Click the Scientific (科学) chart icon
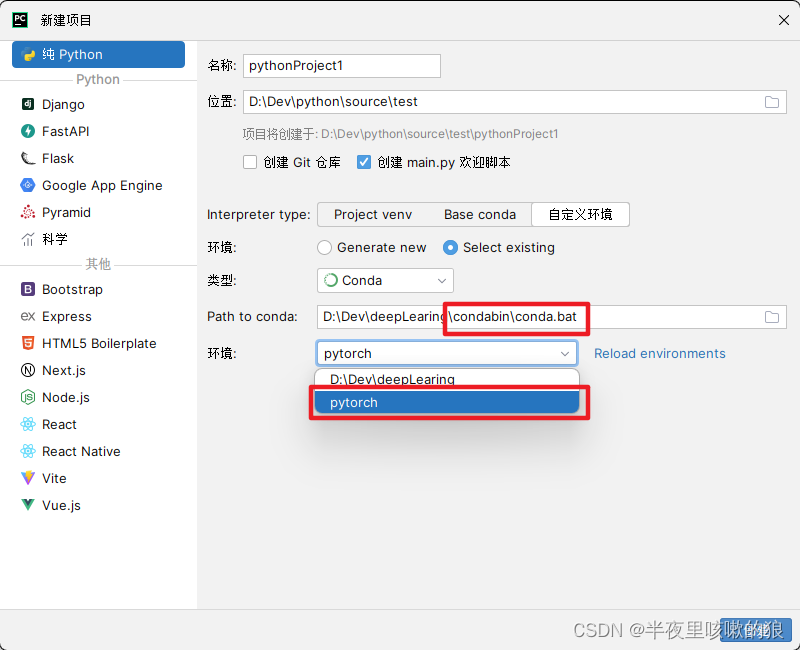The image size is (800, 650). tap(28, 239)
